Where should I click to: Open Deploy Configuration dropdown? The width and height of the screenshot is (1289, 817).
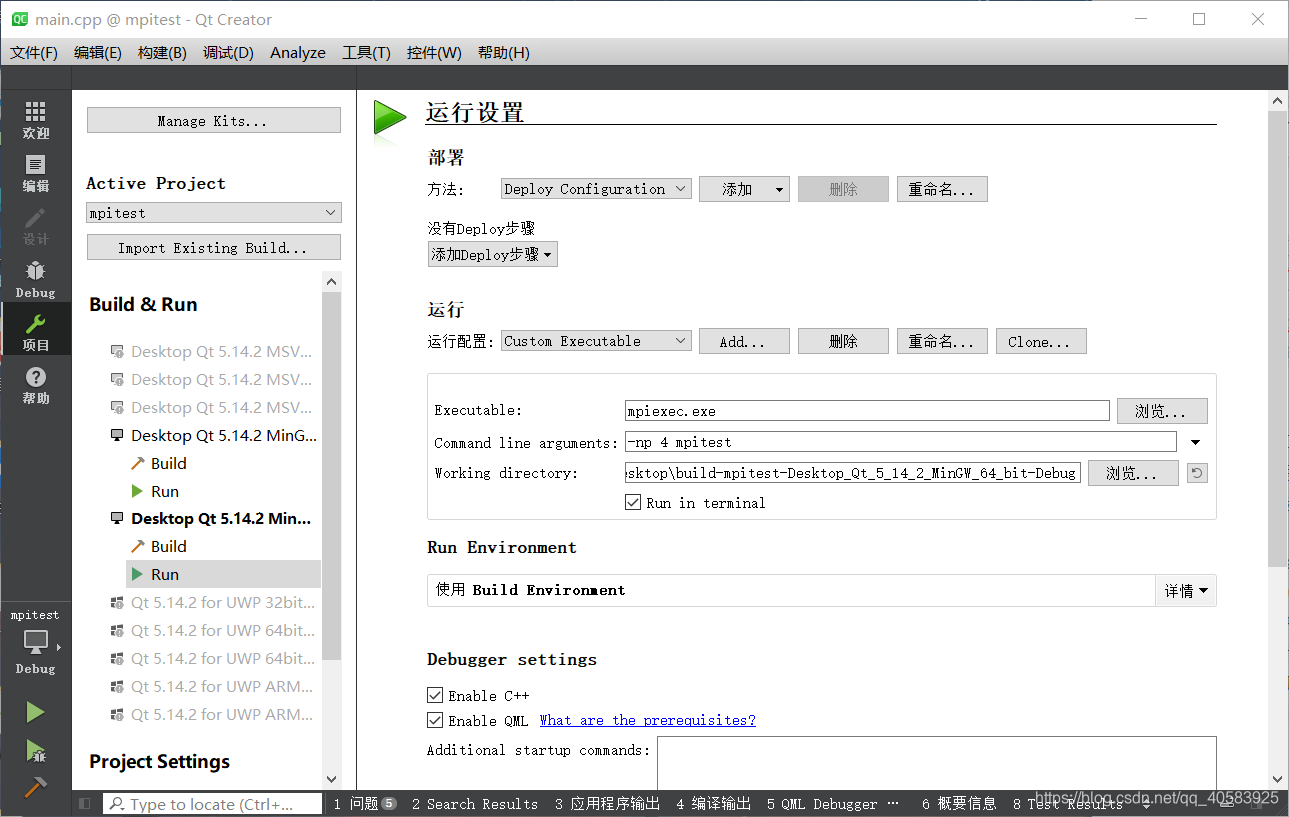tap(596, 189)
